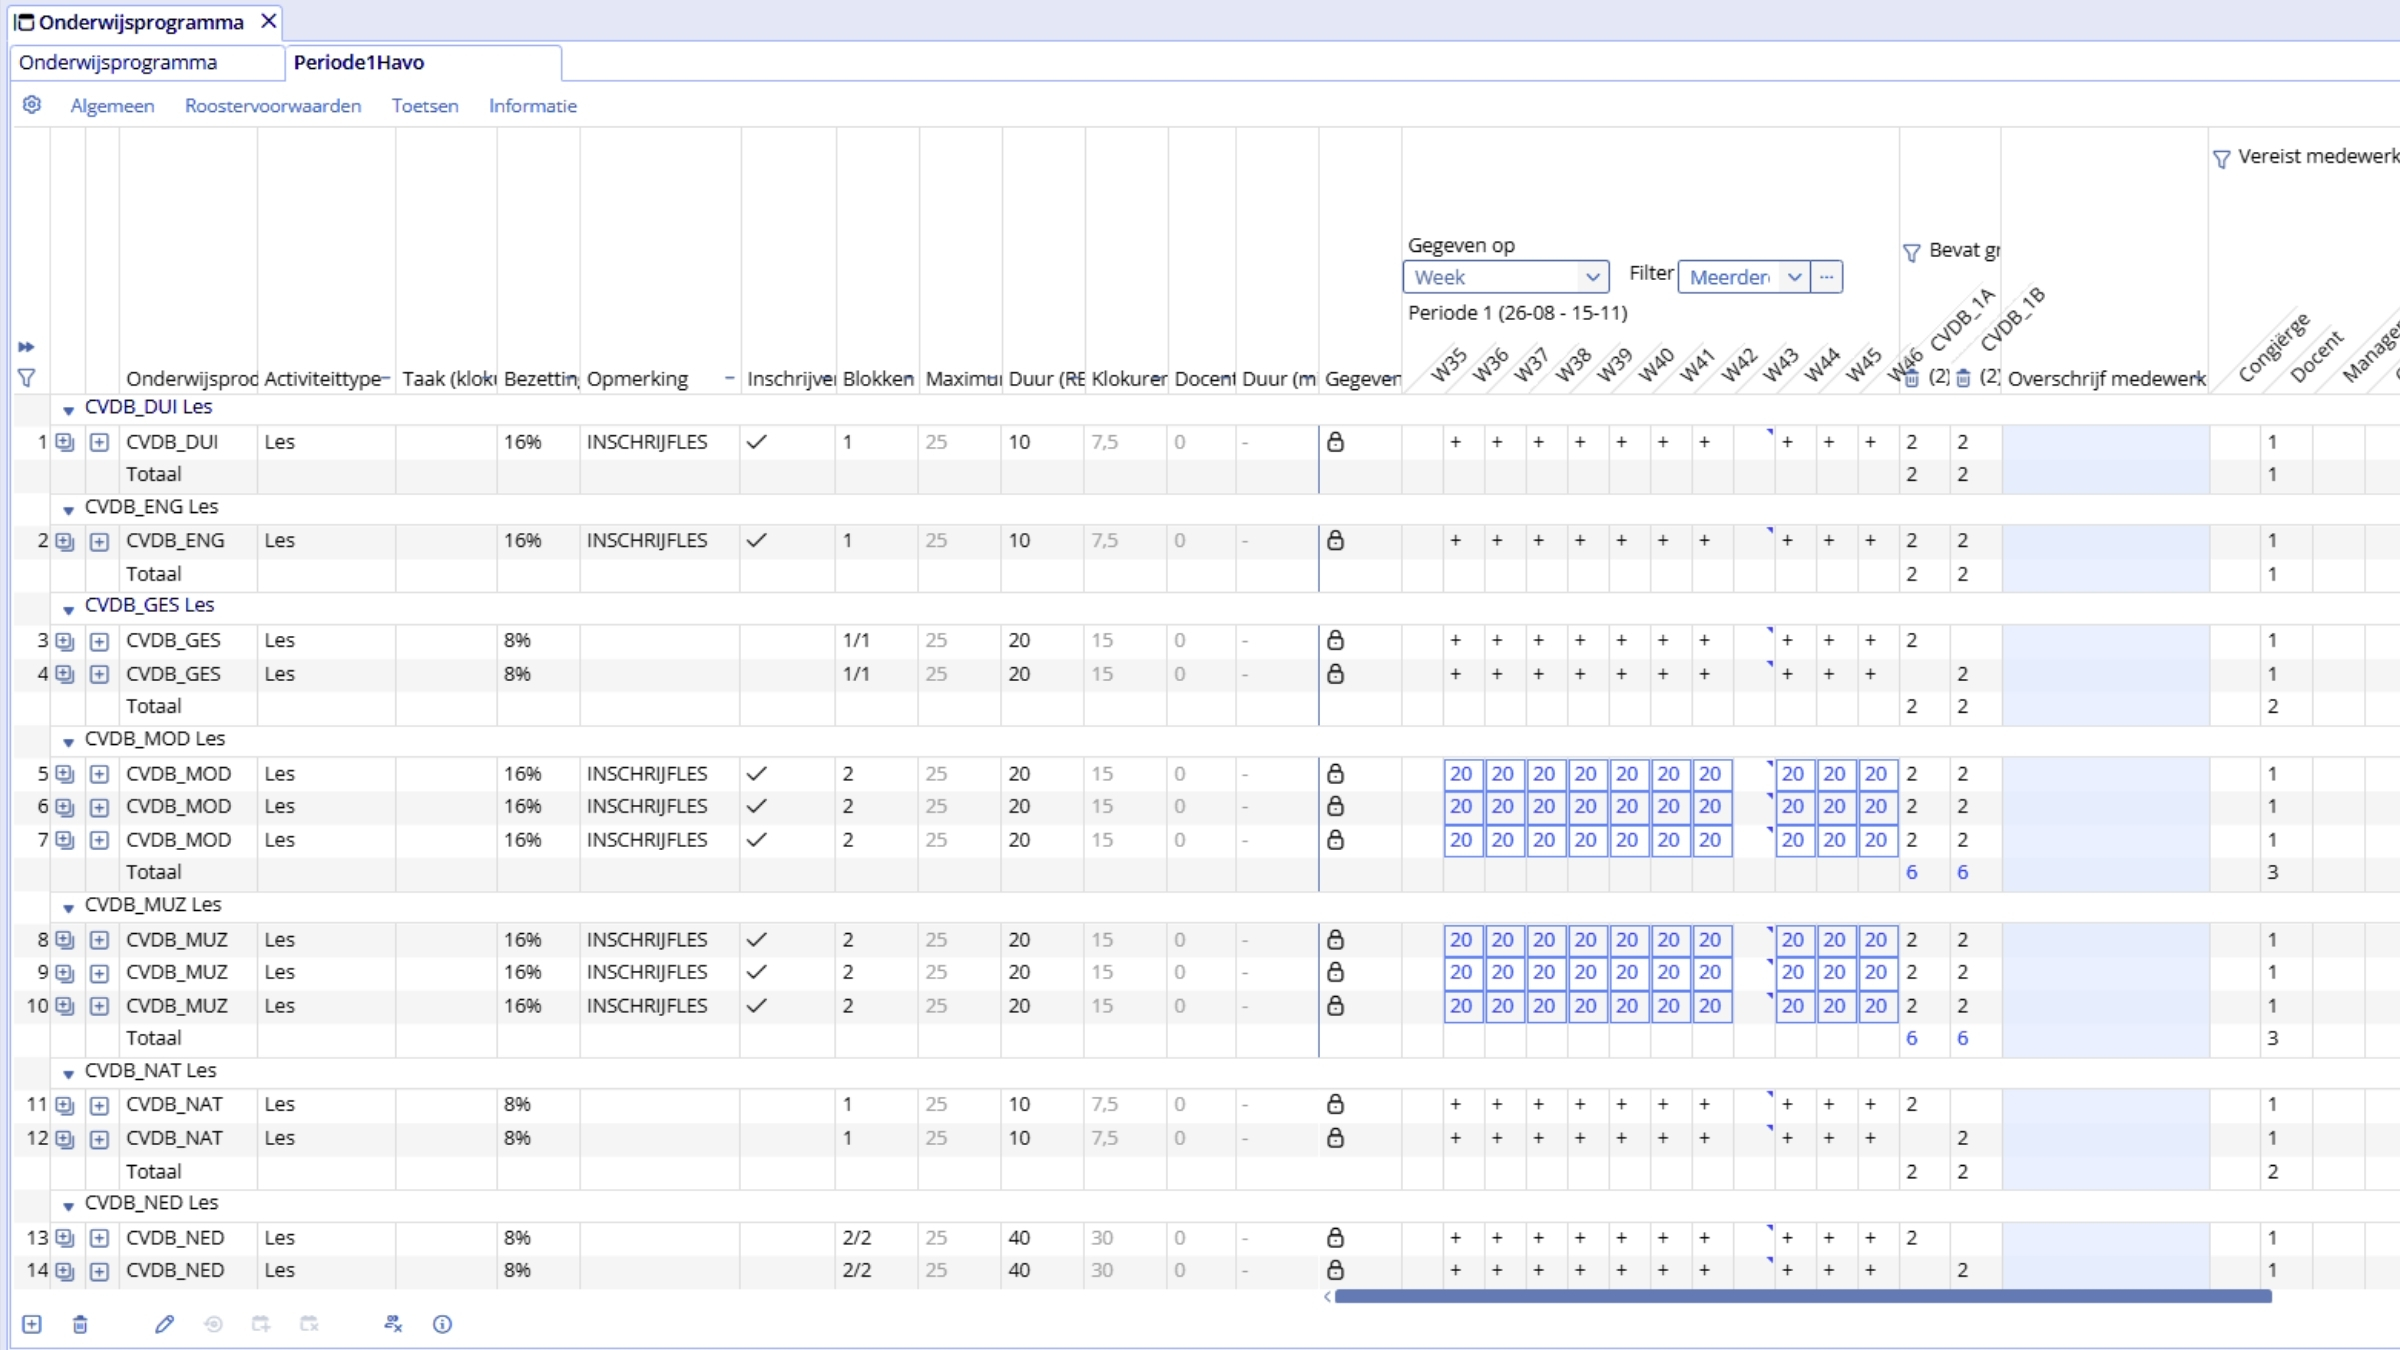Open the Toetsen section
The height and width of the screenshot is (1350, 2400).
[425, 106]
